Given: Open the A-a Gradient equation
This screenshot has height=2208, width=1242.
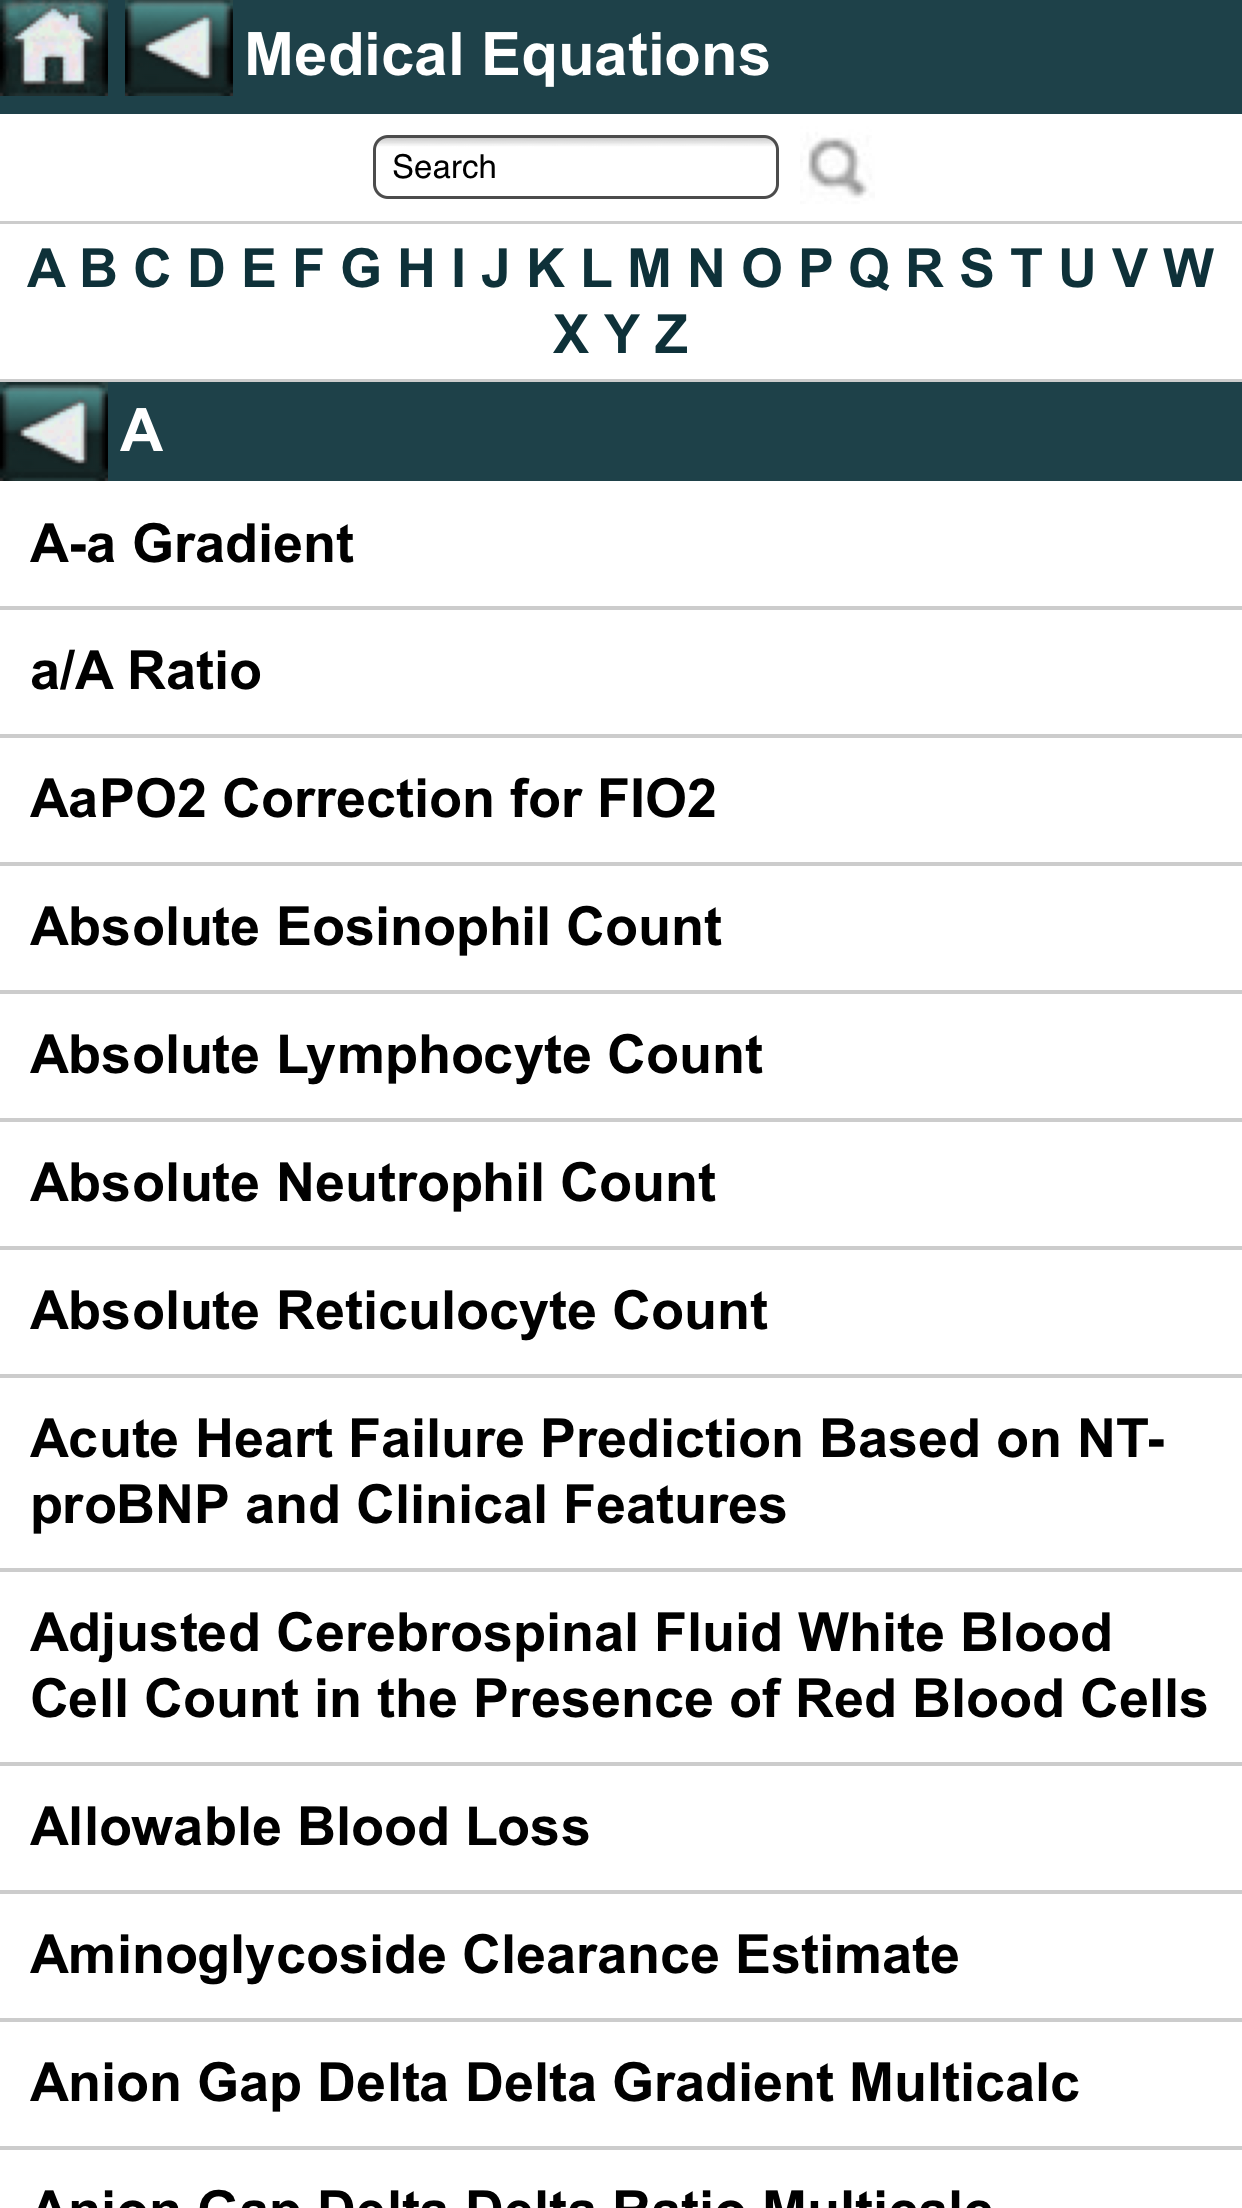Looking at the screenshot, I should coord(192,544).
